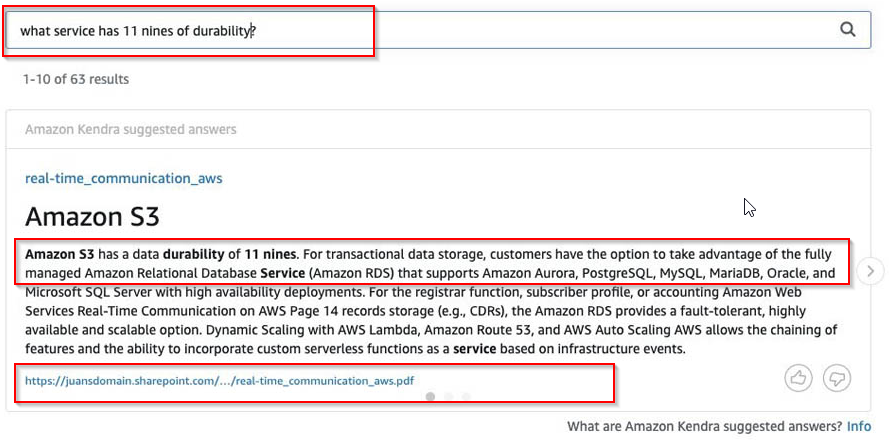Click the "Amazon Kendra suggested answers" panel header
This screenshot has height=440, width=889.
point(130,129)
